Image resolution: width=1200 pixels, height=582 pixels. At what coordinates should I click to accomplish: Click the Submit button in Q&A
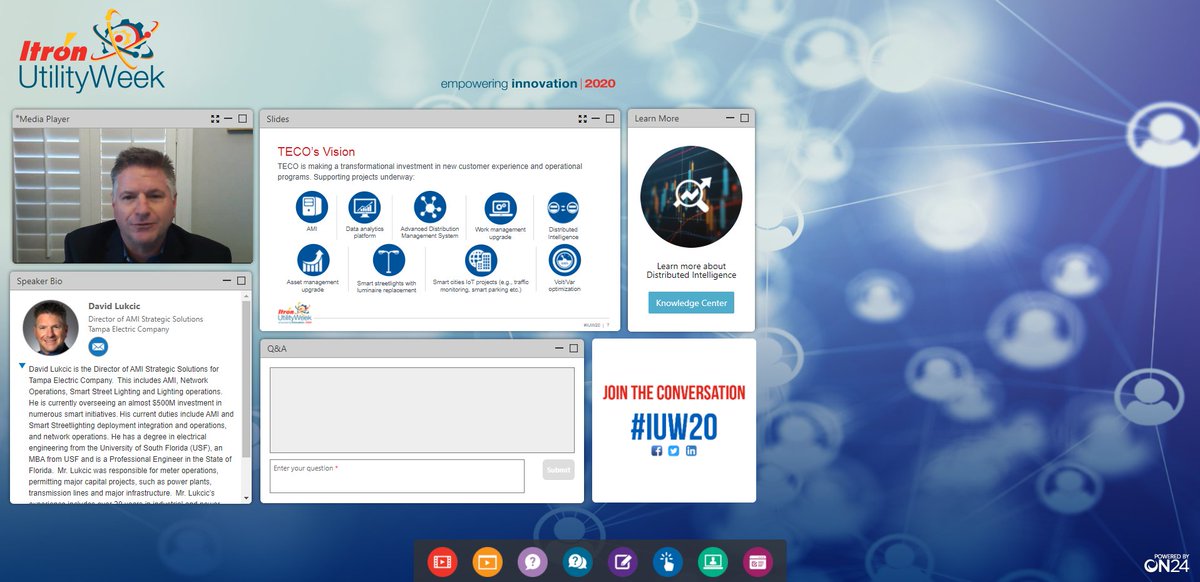click(559, 470)
